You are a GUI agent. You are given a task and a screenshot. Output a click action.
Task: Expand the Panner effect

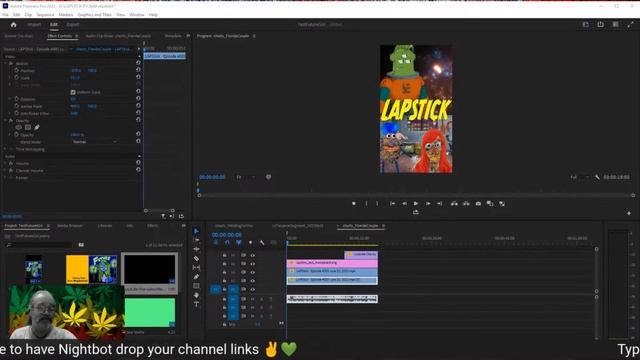[x=5, y=178]
